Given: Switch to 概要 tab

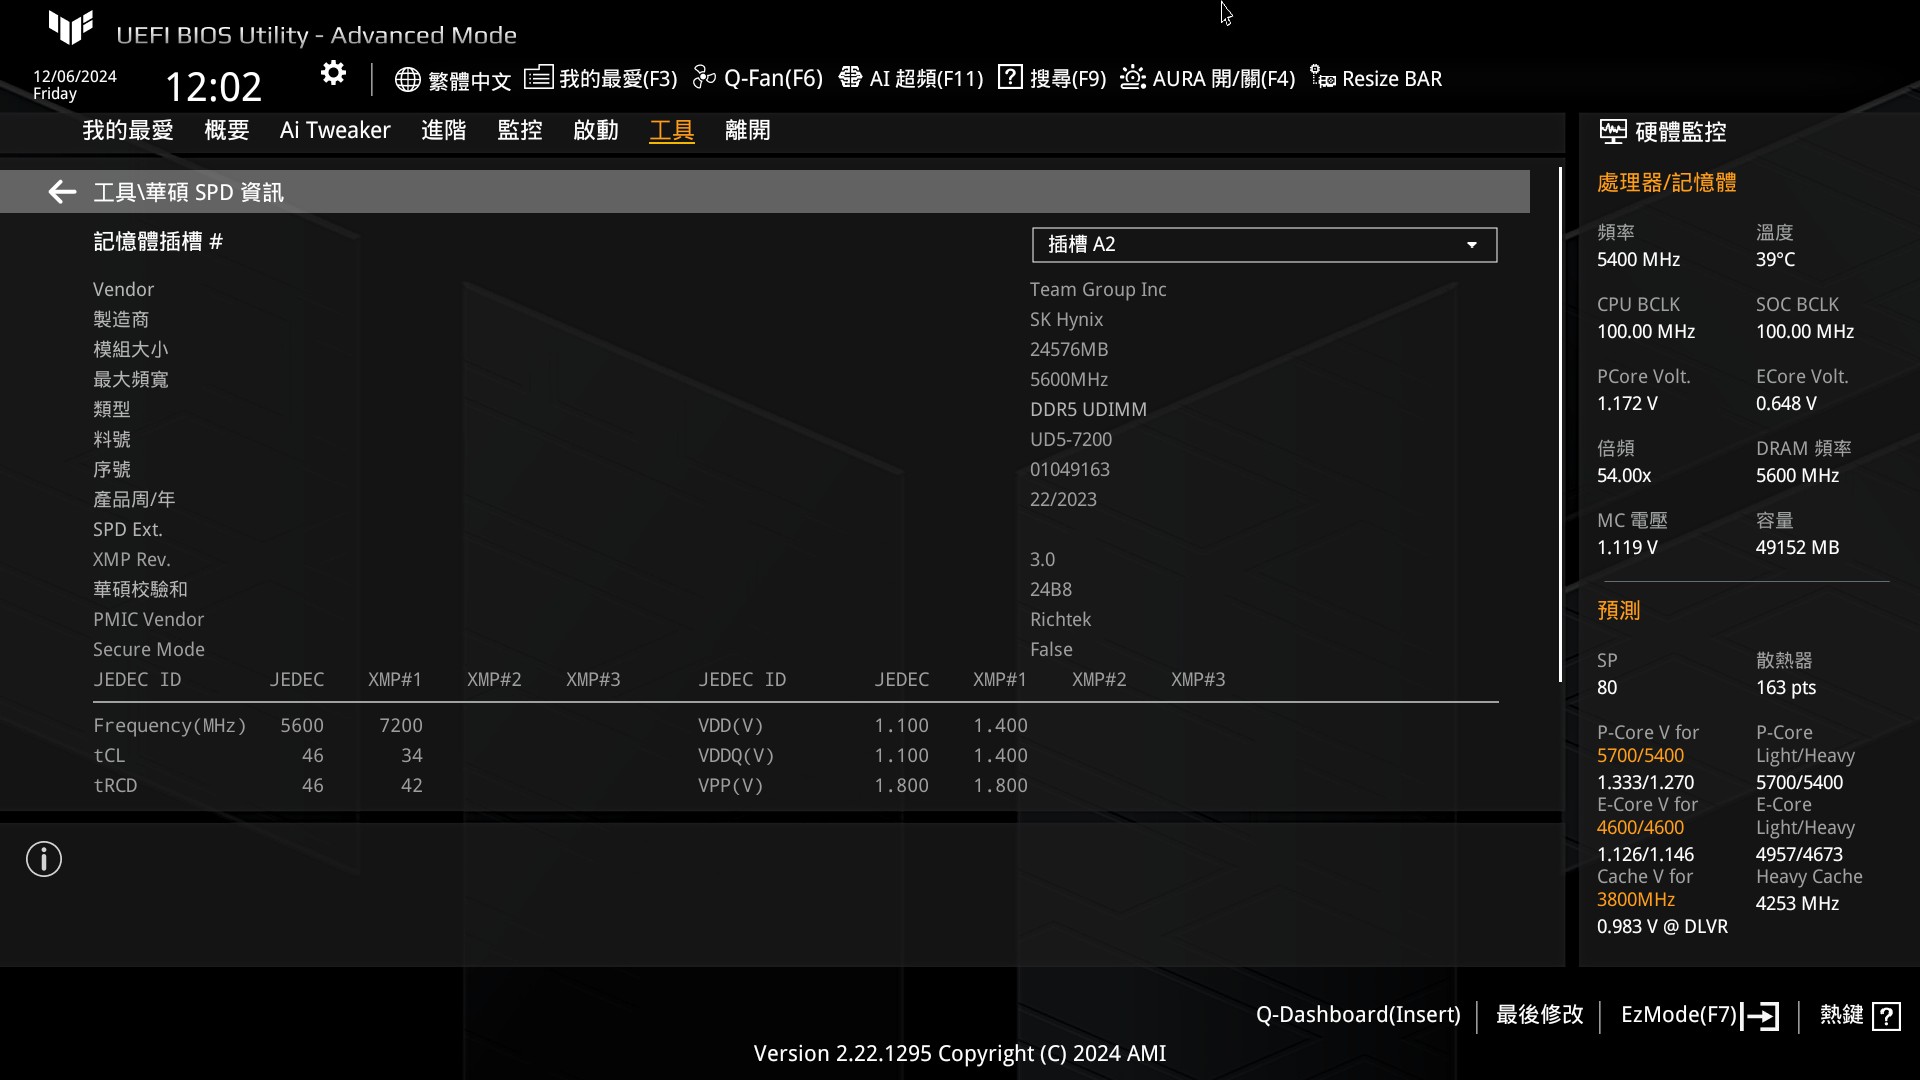Looking at the screenshot, I should [227, 131].
